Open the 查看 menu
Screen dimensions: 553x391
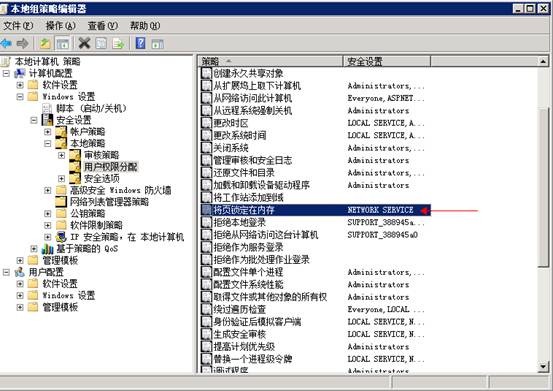pyautogui.click(x=102, y=26)
